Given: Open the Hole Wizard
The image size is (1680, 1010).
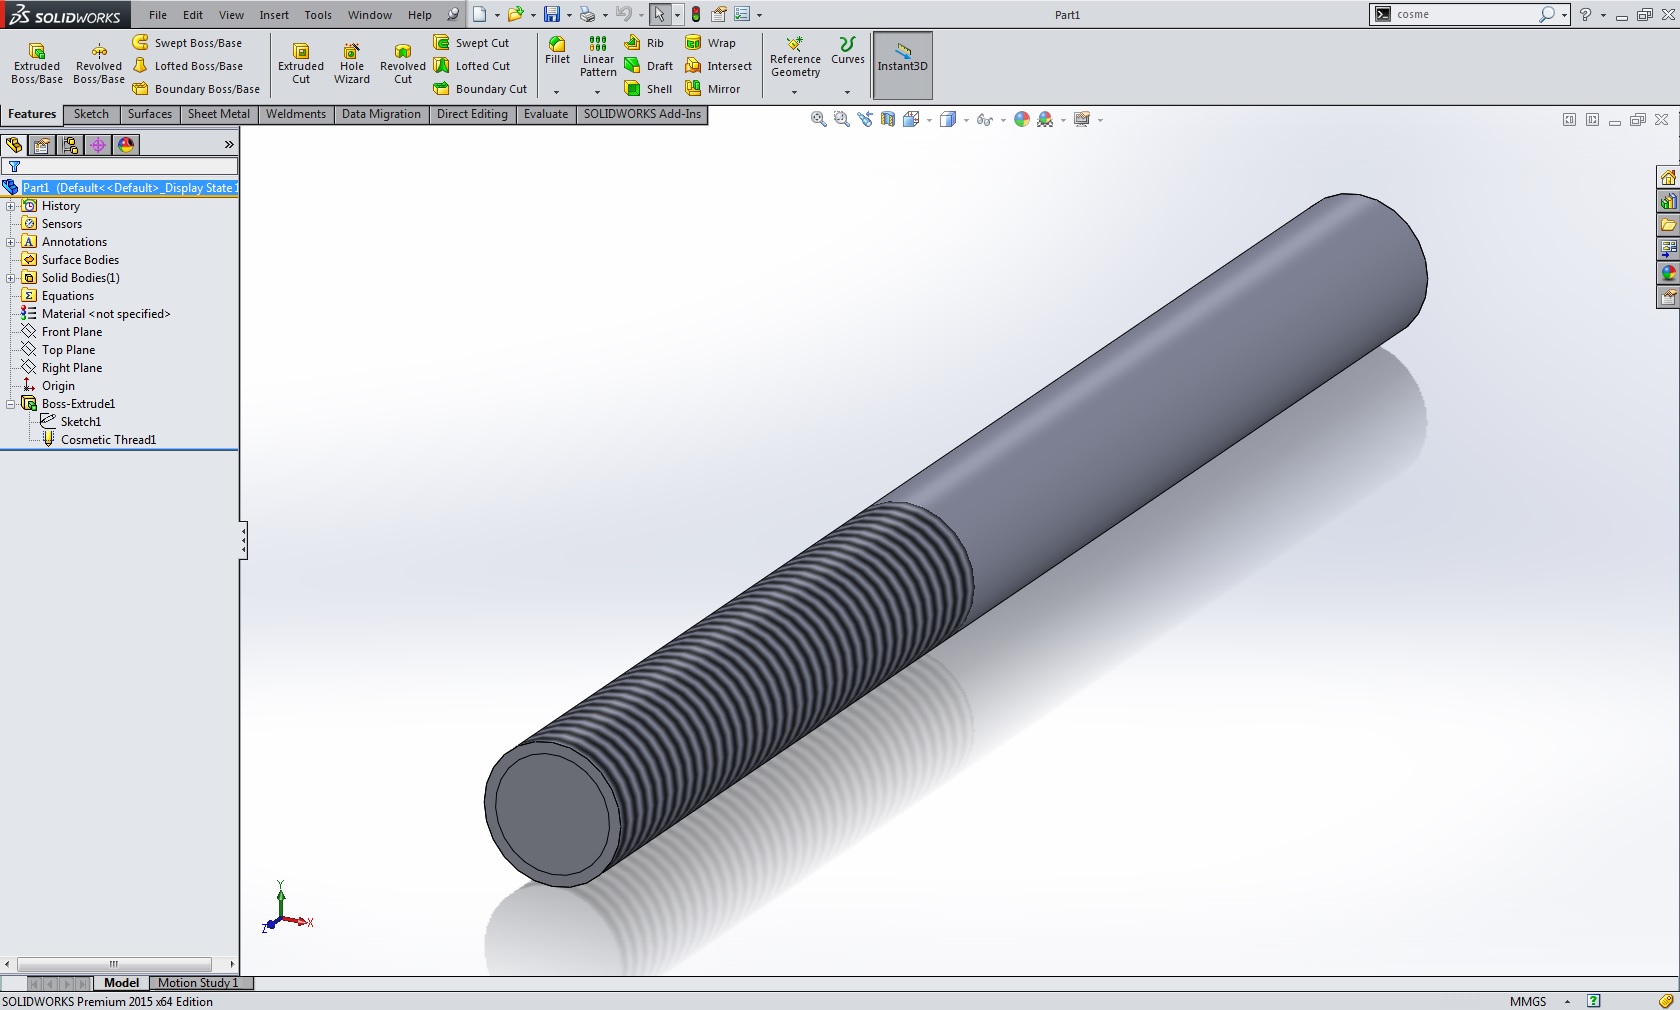Looking at the screenshot, I should (351, 63).
